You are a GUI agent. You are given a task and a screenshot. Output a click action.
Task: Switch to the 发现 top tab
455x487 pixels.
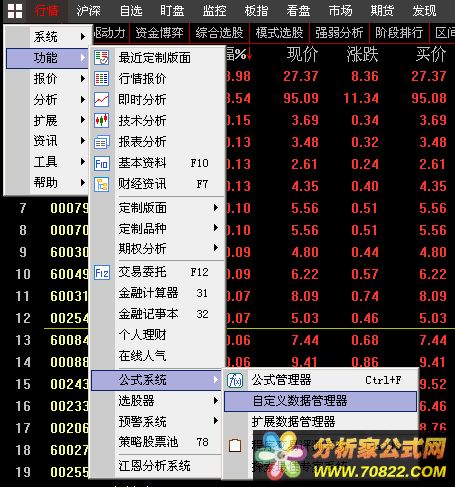pos(424,11)
